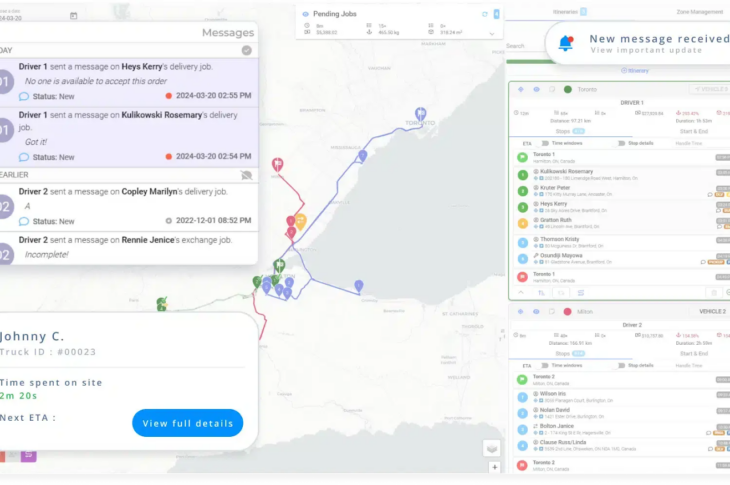Open the Start & End tab for Driver 1
Screen dimensions: 730x485
click(694, 131)
